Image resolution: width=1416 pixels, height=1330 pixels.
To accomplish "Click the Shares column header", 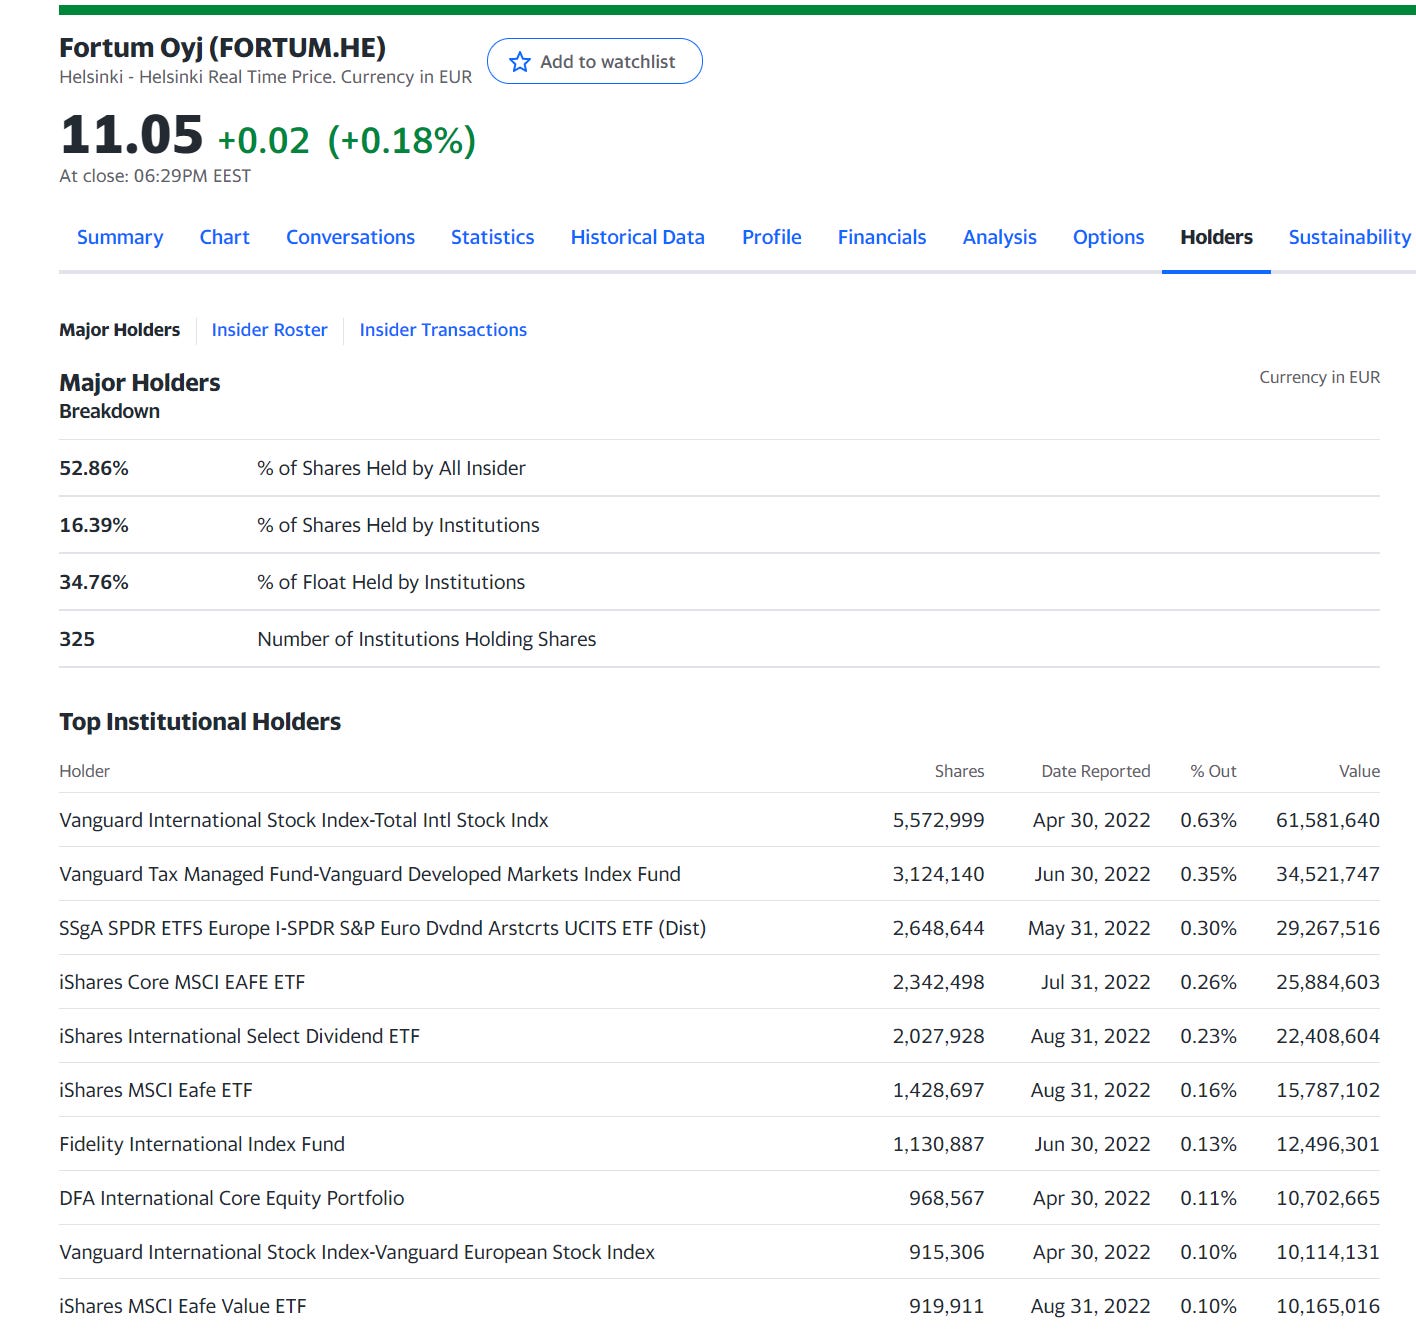I will click(x=959, y=771).
